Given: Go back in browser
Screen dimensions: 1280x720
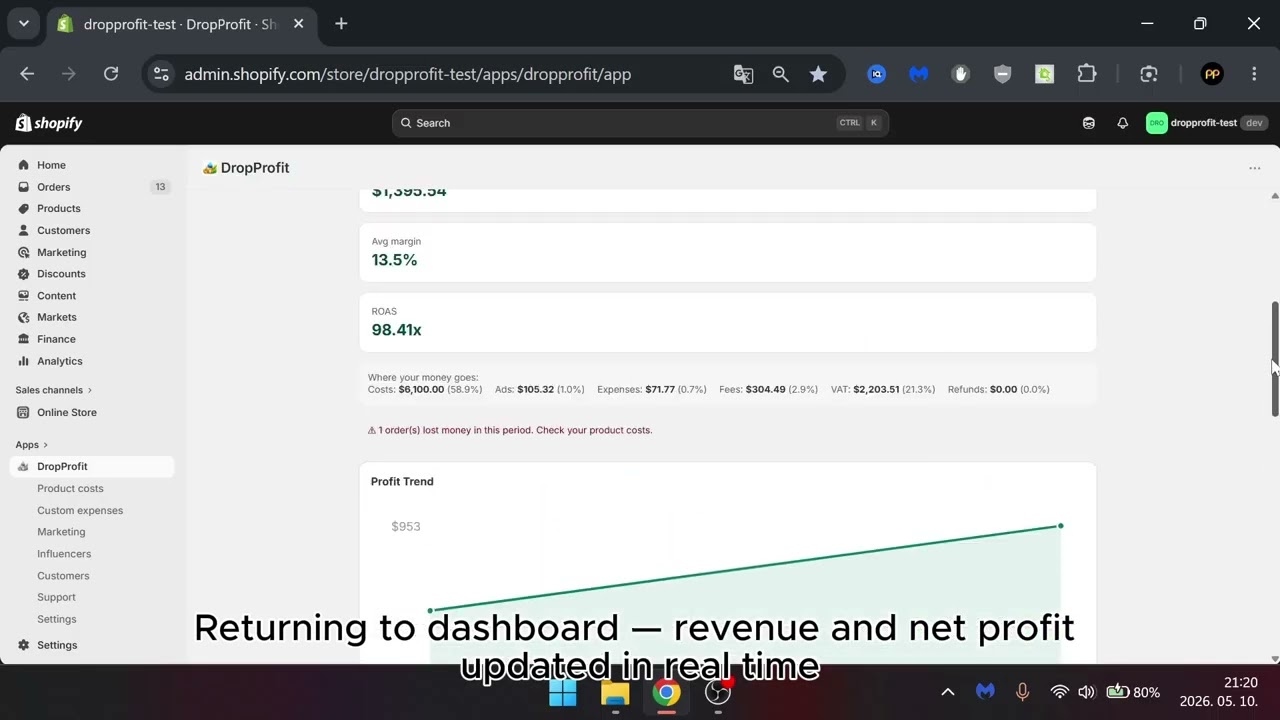Looking at the screenshot, I should 27,74.
